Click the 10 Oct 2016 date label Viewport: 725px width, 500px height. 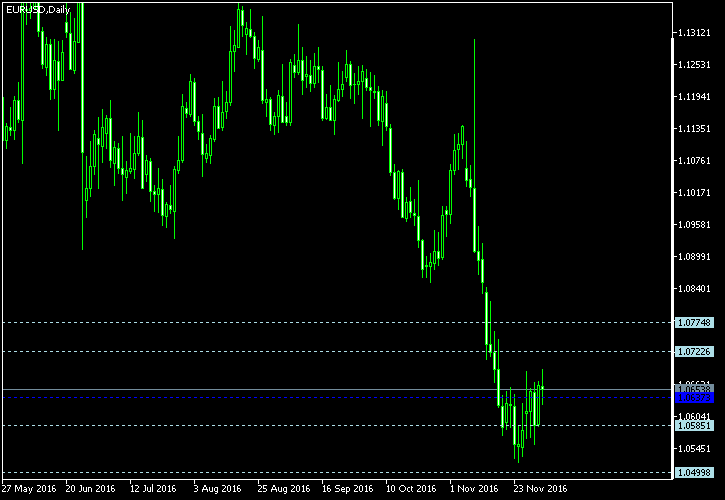pyautogui.click(x=411, y=489)
